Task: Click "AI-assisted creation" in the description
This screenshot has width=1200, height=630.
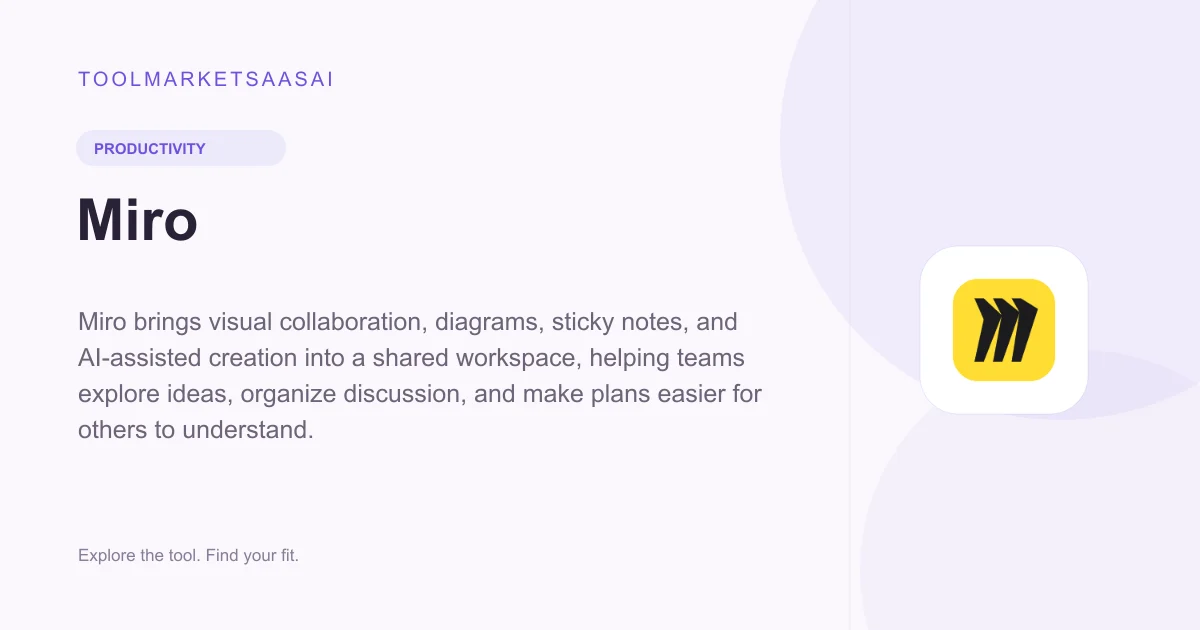Action: point(187,358)
